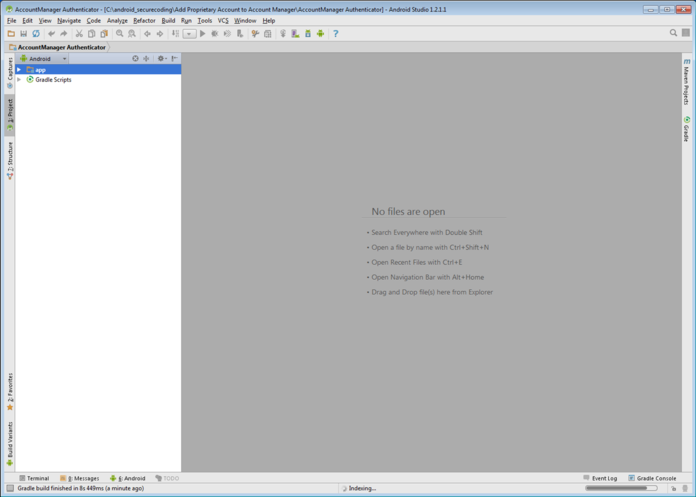Open the Project panel gear settings menu
The width and height of the screenshot is (696, 497).
click(x=162, y=59)
